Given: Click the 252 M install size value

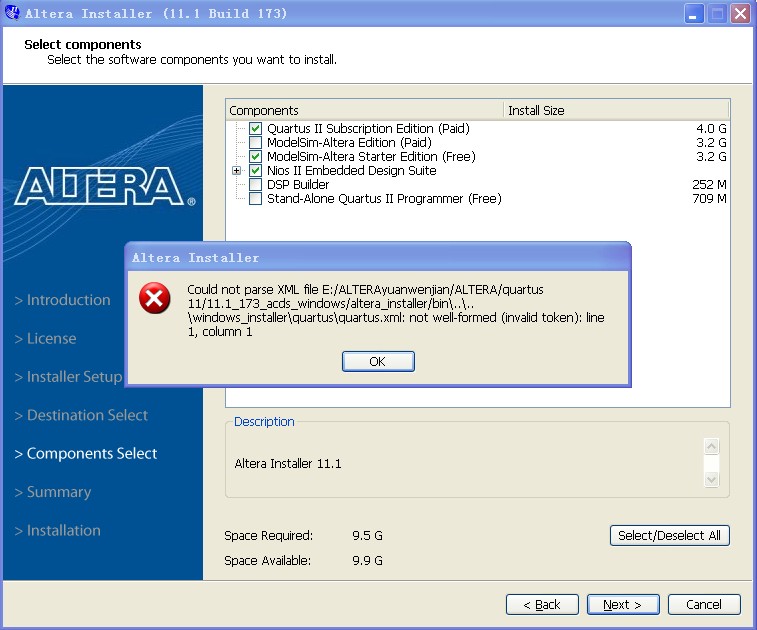Looking at the screenshot, I should (709, 184).
